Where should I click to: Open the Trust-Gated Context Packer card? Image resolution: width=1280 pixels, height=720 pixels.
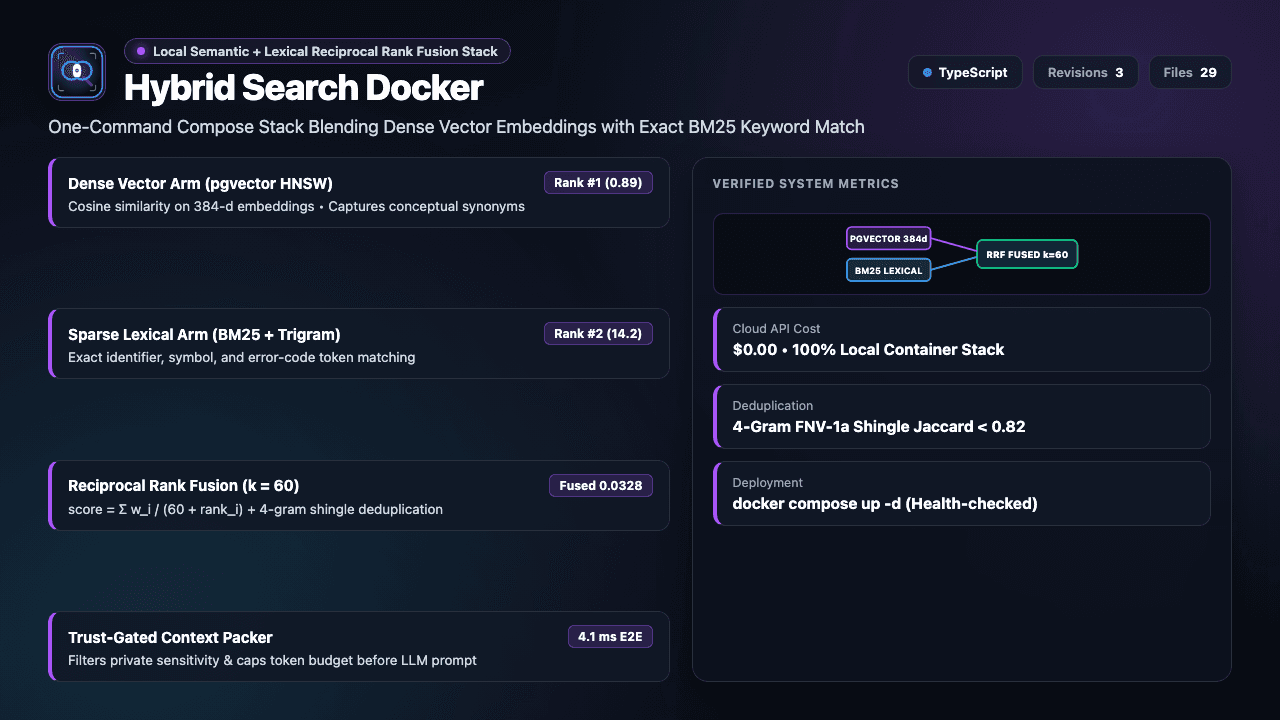point(359,647)
